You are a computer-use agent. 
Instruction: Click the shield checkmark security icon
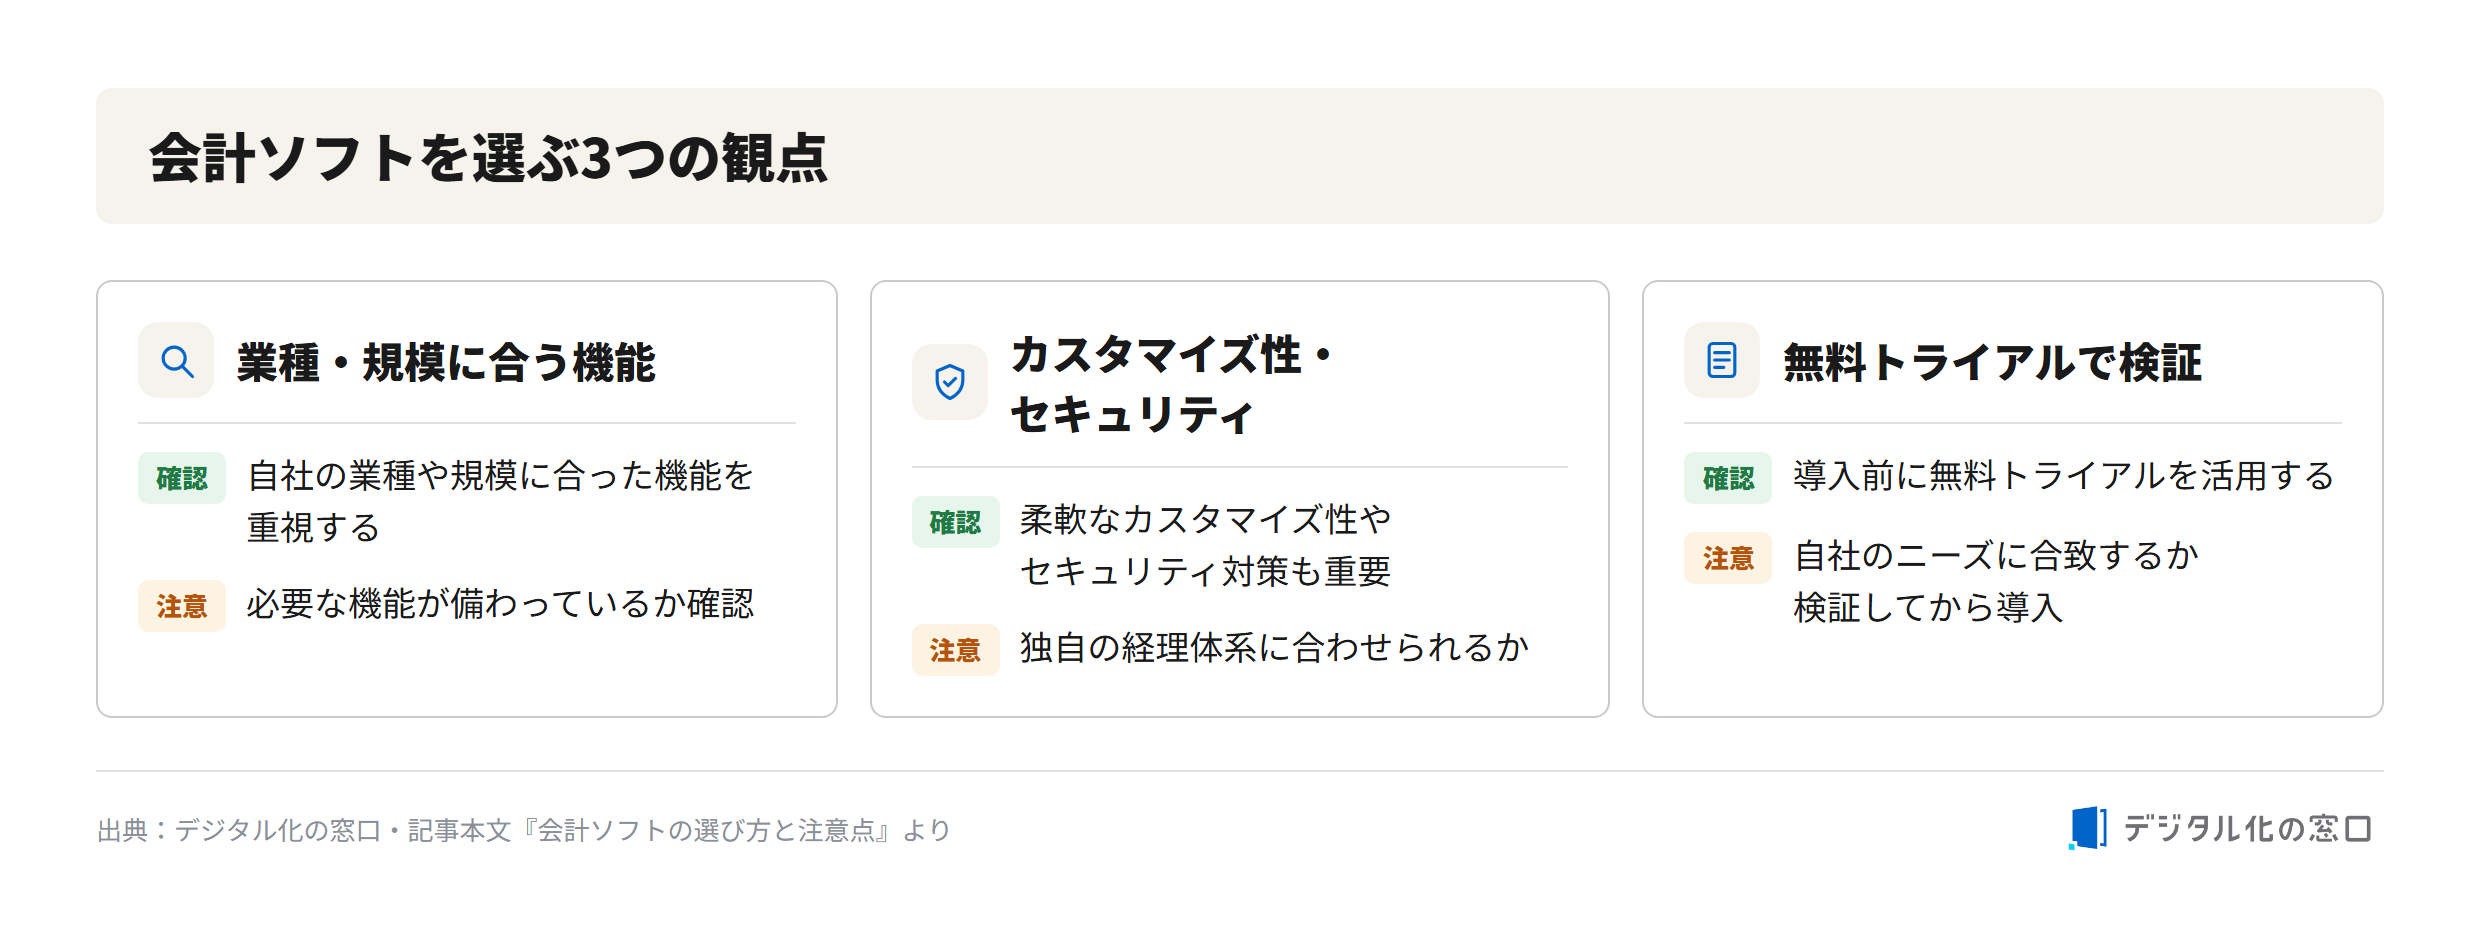(949, 382)
